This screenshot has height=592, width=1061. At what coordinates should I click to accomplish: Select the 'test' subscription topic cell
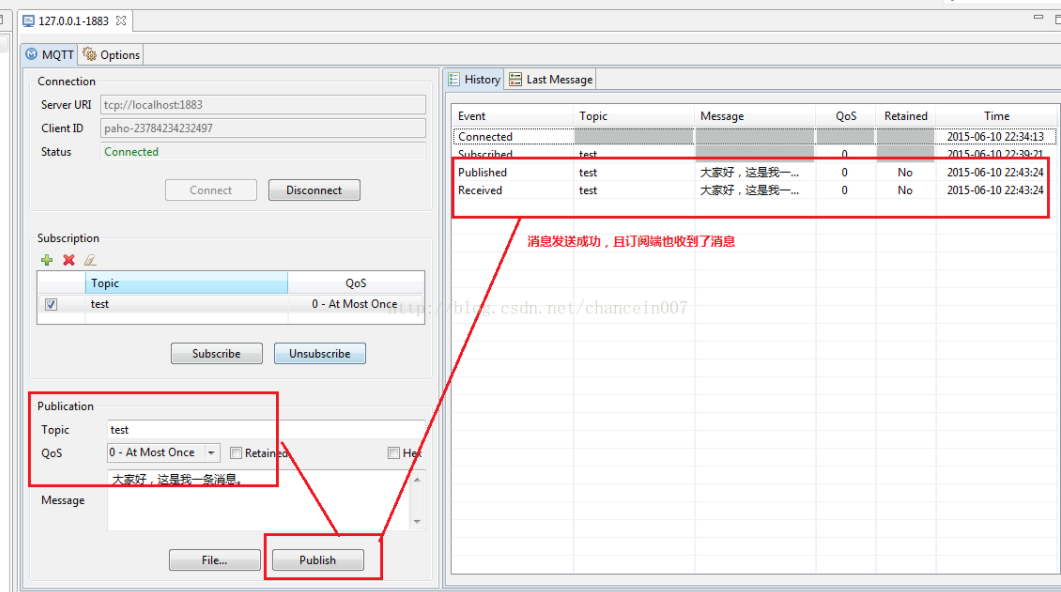(x=186, y=304)
